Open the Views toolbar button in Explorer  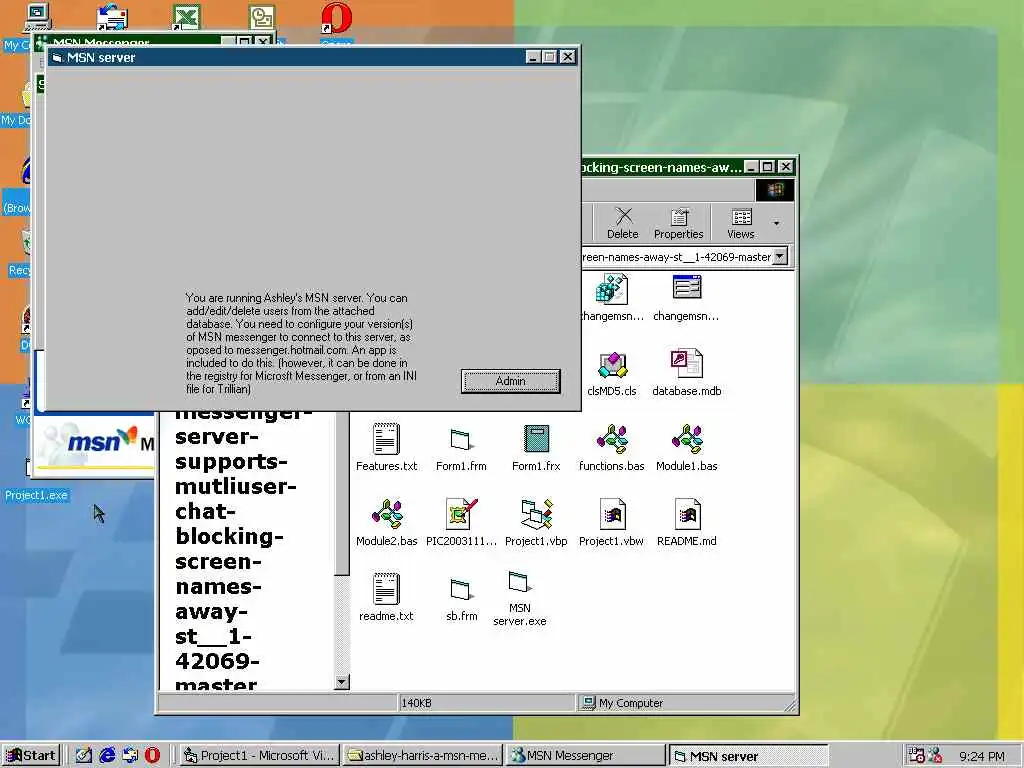pyautogui.click(x=741, y=223)
